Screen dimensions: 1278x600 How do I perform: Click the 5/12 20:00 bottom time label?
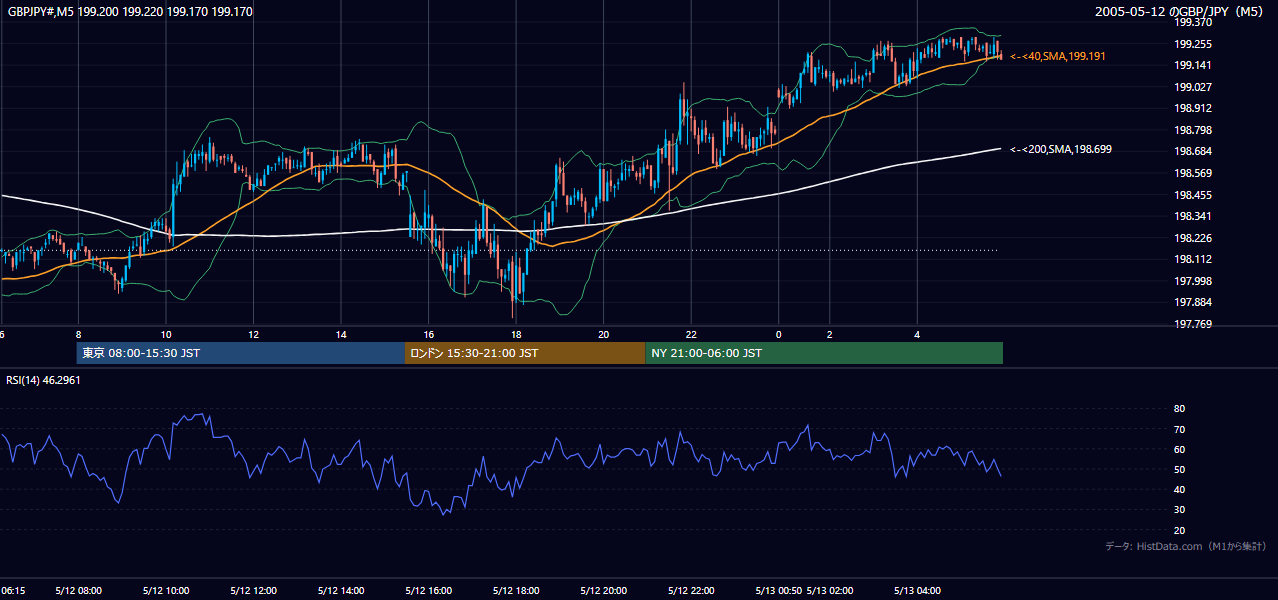[x=604, y=590]
